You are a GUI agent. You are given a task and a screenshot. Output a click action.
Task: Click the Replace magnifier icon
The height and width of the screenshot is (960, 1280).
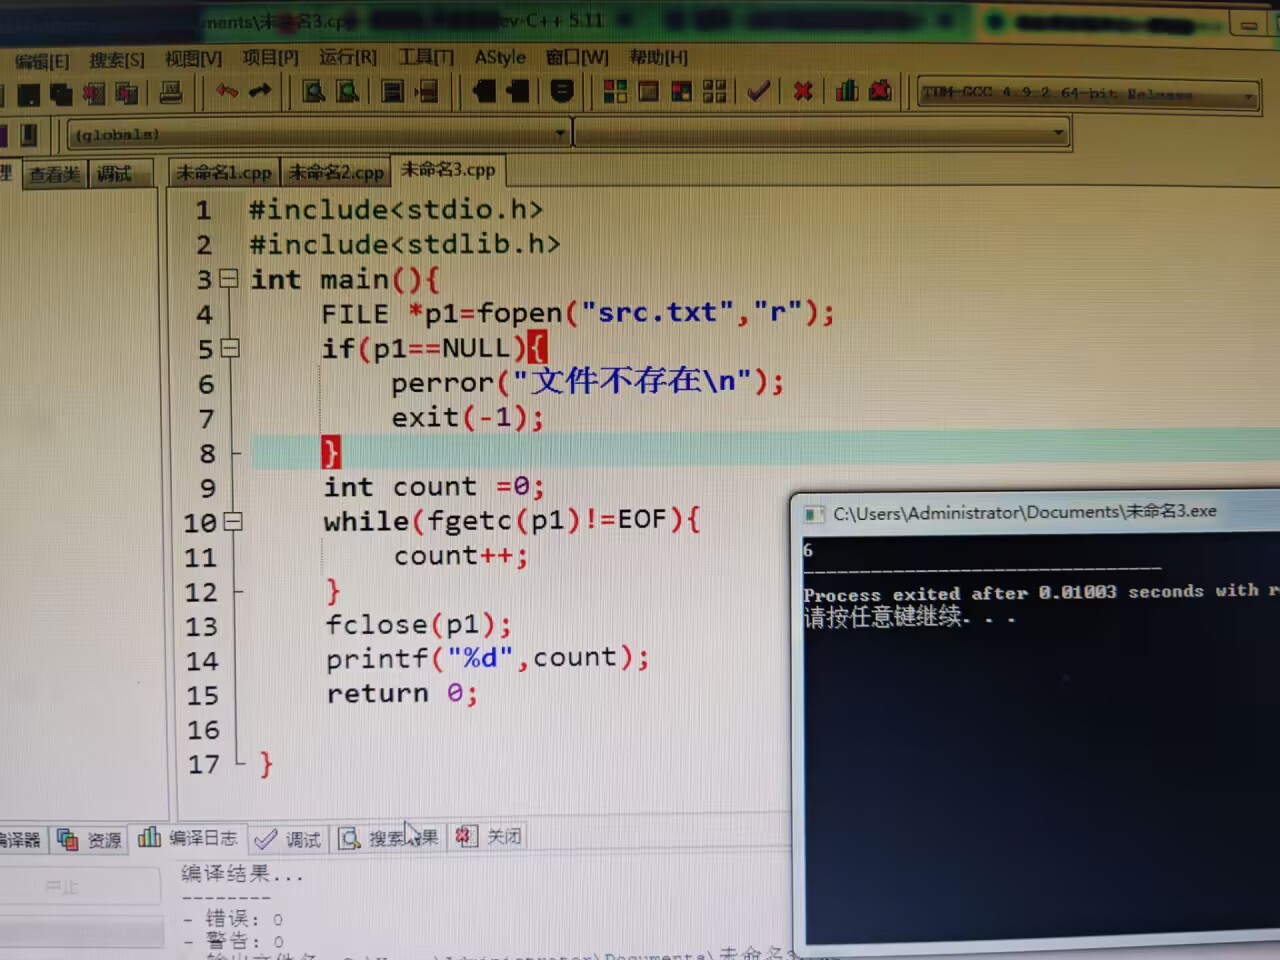(x=345, y=91)
